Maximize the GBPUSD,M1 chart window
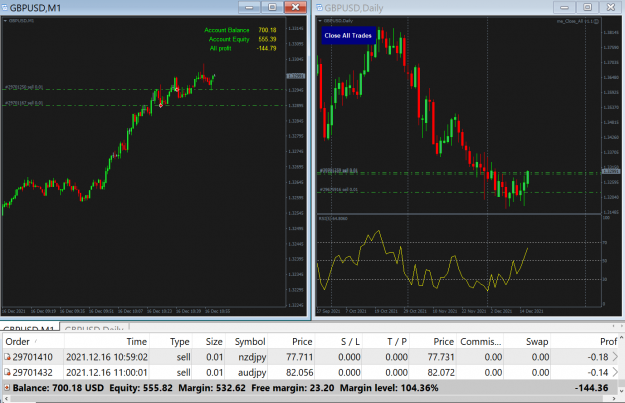625x403 pixels. (272, 7)
